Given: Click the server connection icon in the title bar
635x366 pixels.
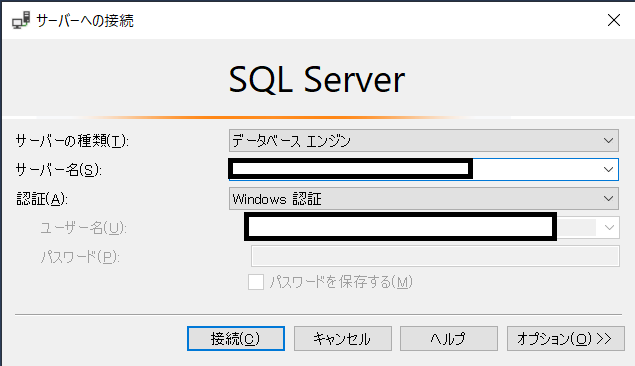Looking at the screenshot, I should [x=21, y=20].
